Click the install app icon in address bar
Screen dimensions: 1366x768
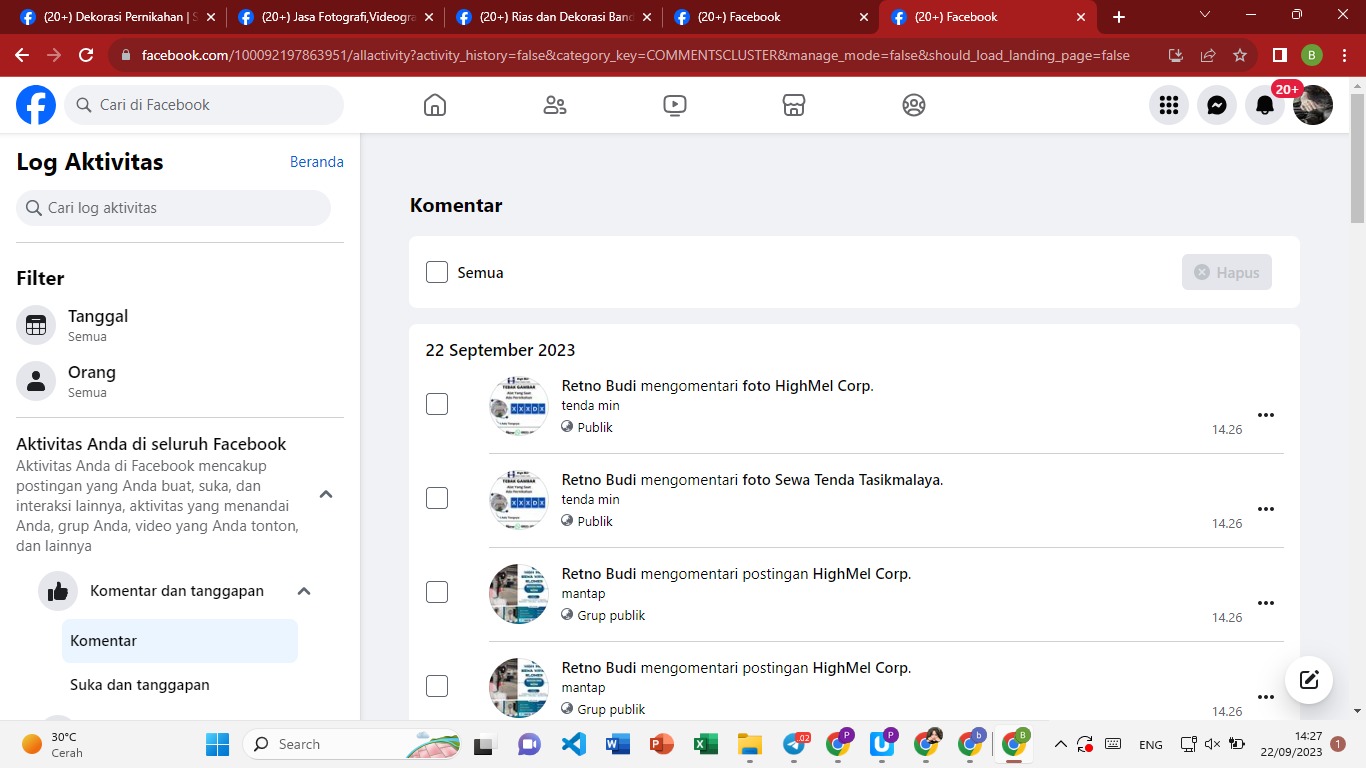tap(1176, 55)
